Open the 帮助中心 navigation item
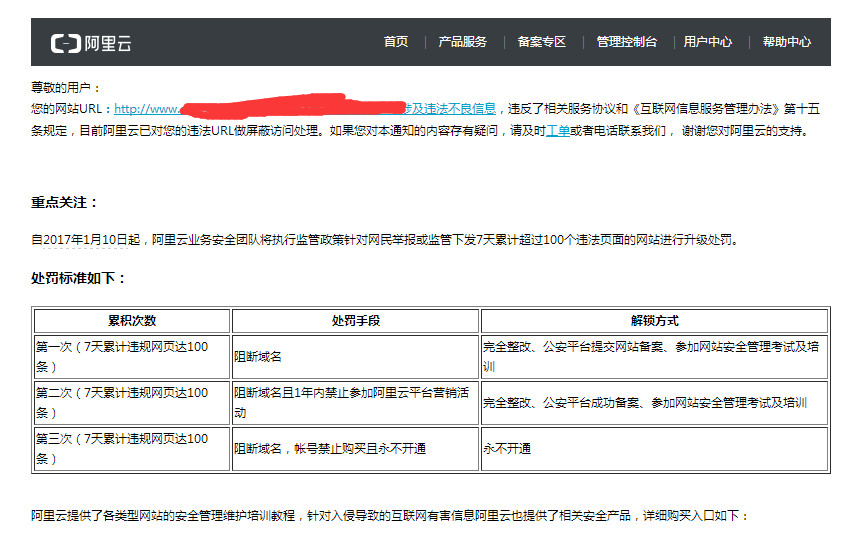The image size is (853, 558). click(x=787, y=42)
